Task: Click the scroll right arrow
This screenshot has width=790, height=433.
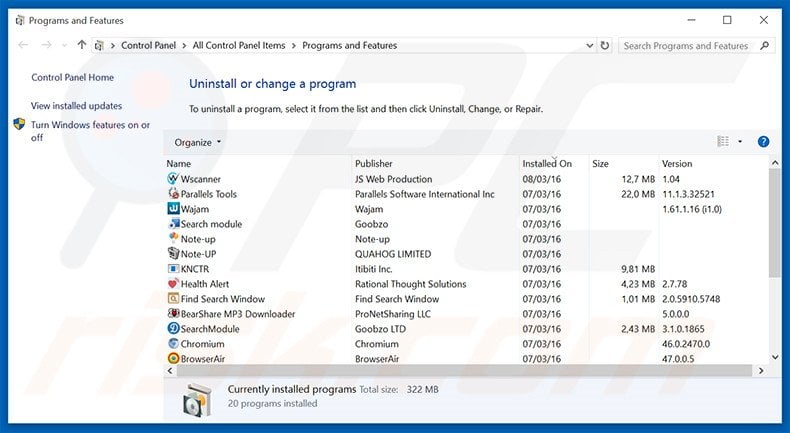Action: pos(761,370)
